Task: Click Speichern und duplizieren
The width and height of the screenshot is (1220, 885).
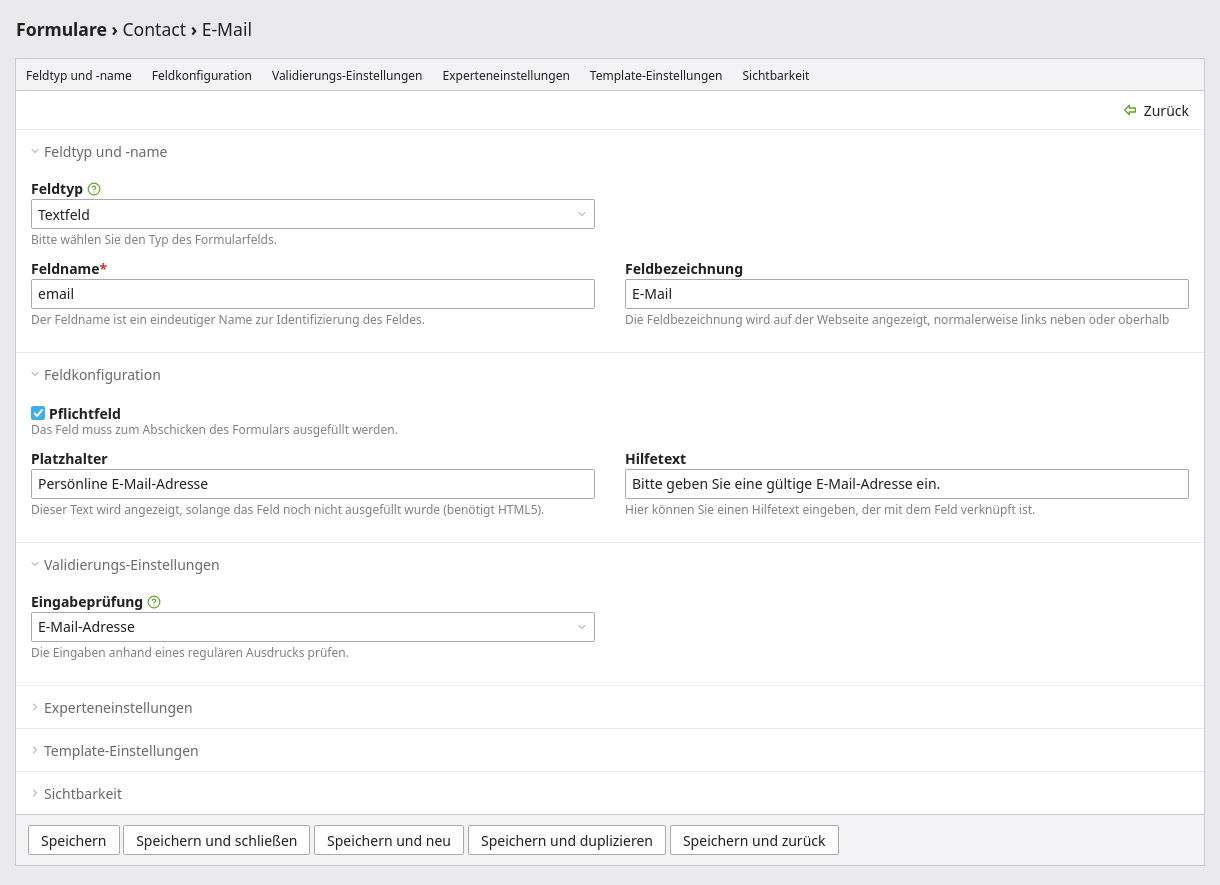Action: 567,840
